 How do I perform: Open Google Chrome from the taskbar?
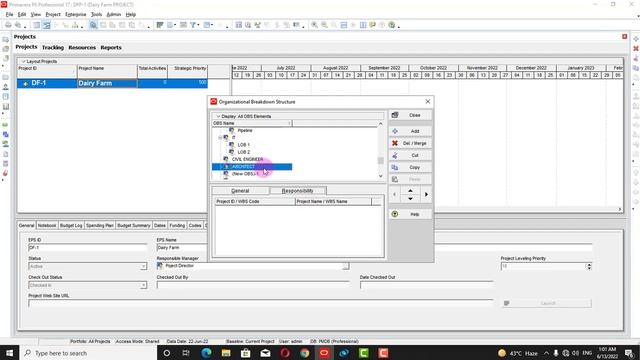pos(304,353)
